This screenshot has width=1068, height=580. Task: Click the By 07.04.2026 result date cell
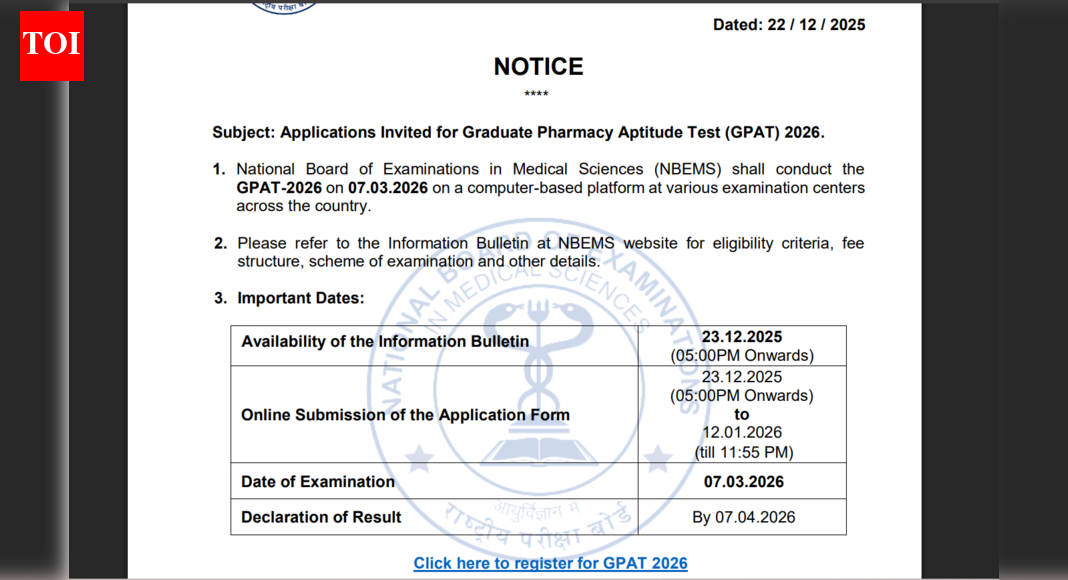click(742, 517)
